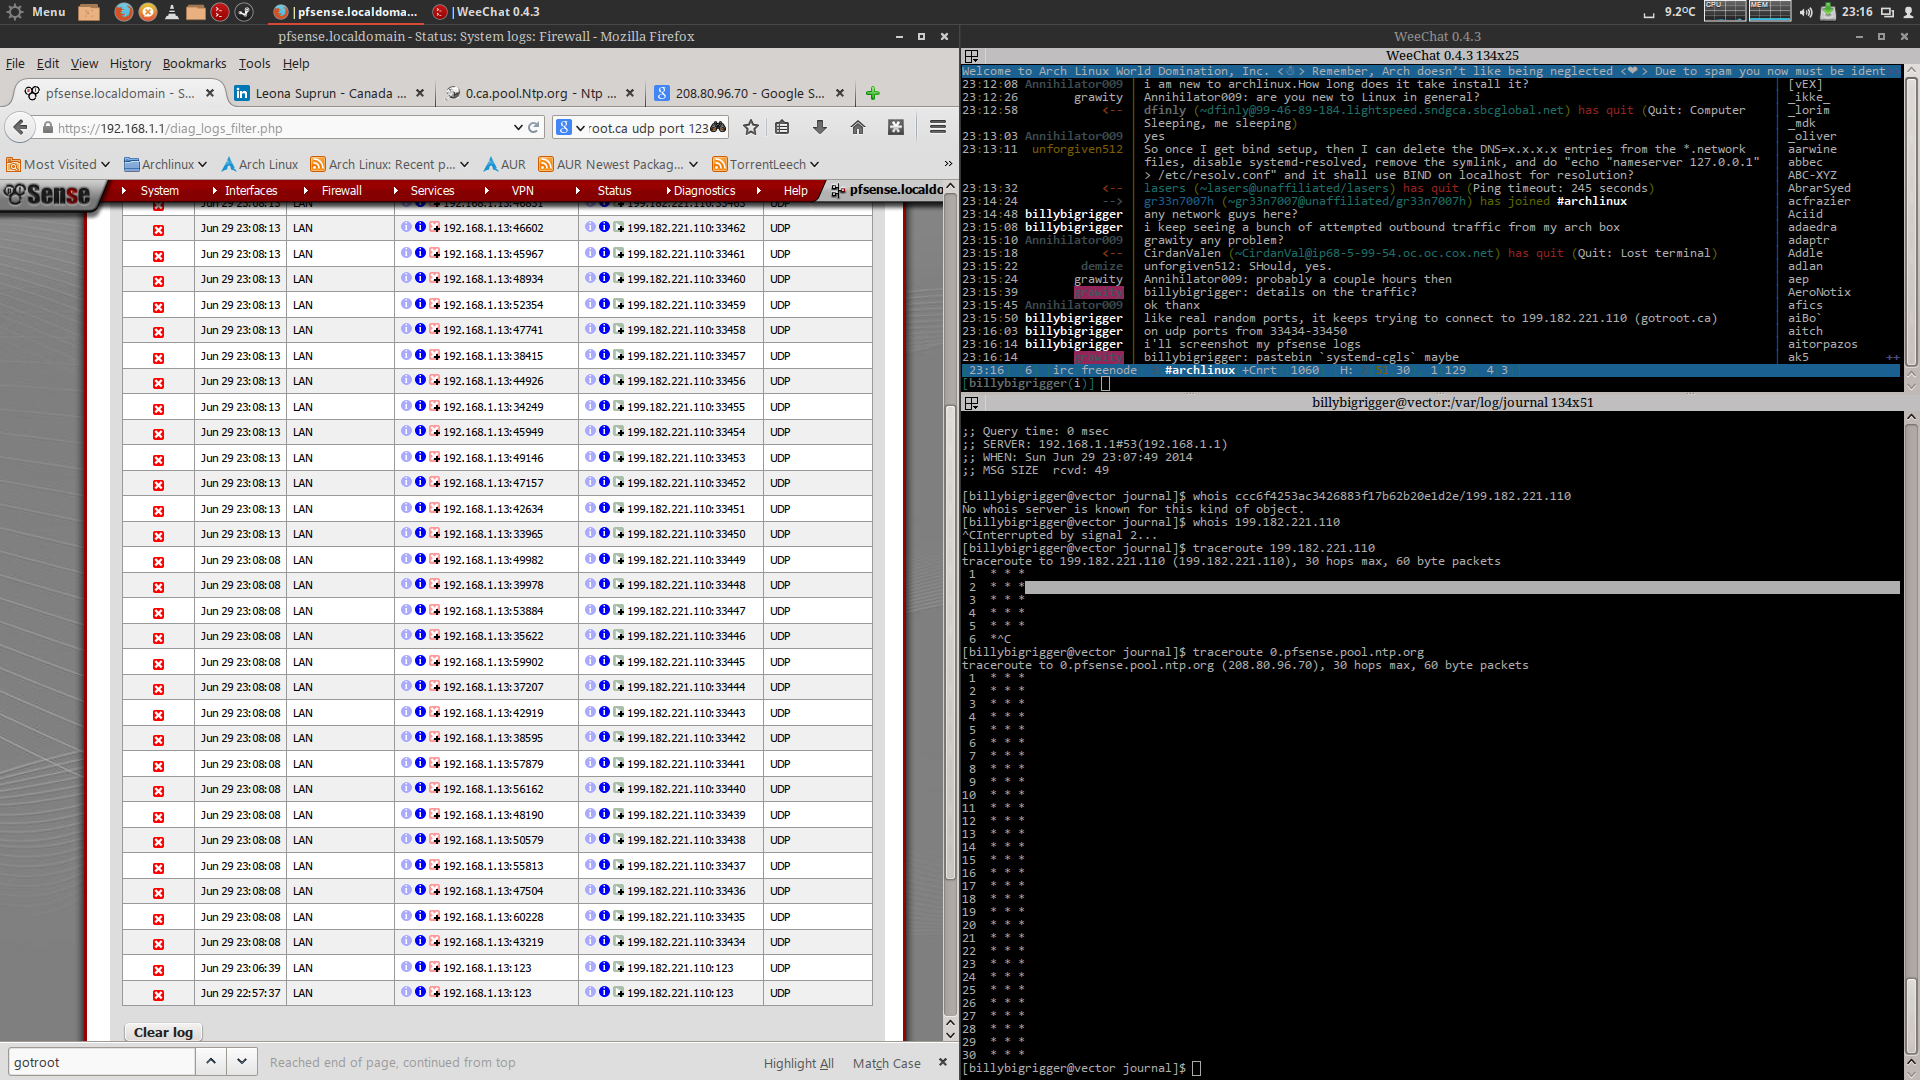The image size is (1920, 1080).
Task: Click the pass-rule icon next to 199.182.221.110:33458
Action: tap(619, 329)
